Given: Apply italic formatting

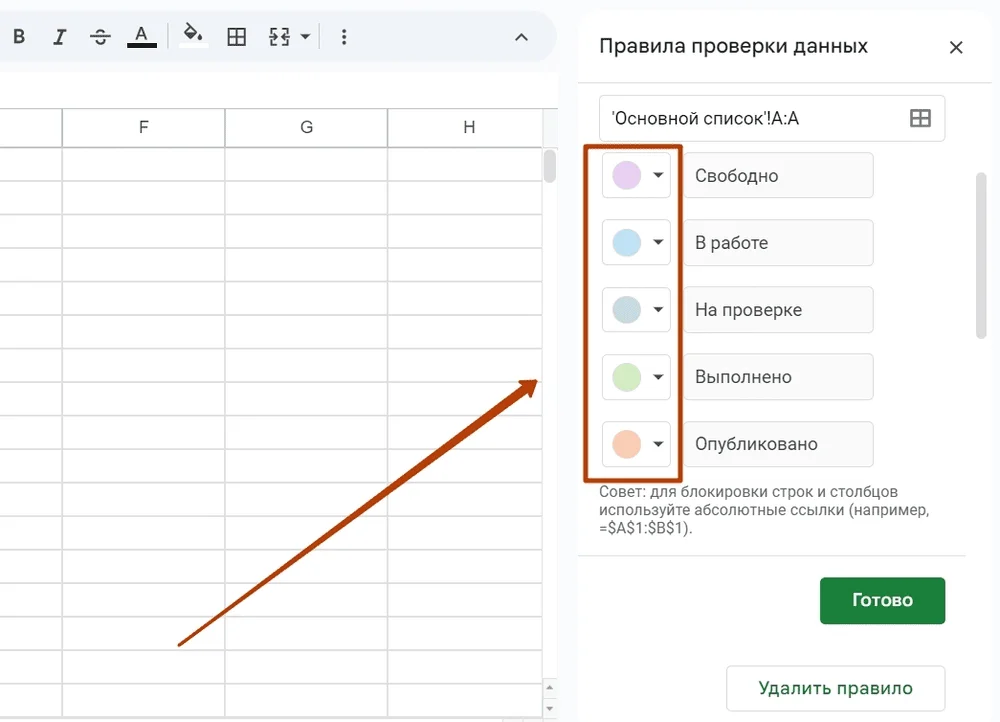Looking at the screenshot, I should coord(59,36).
